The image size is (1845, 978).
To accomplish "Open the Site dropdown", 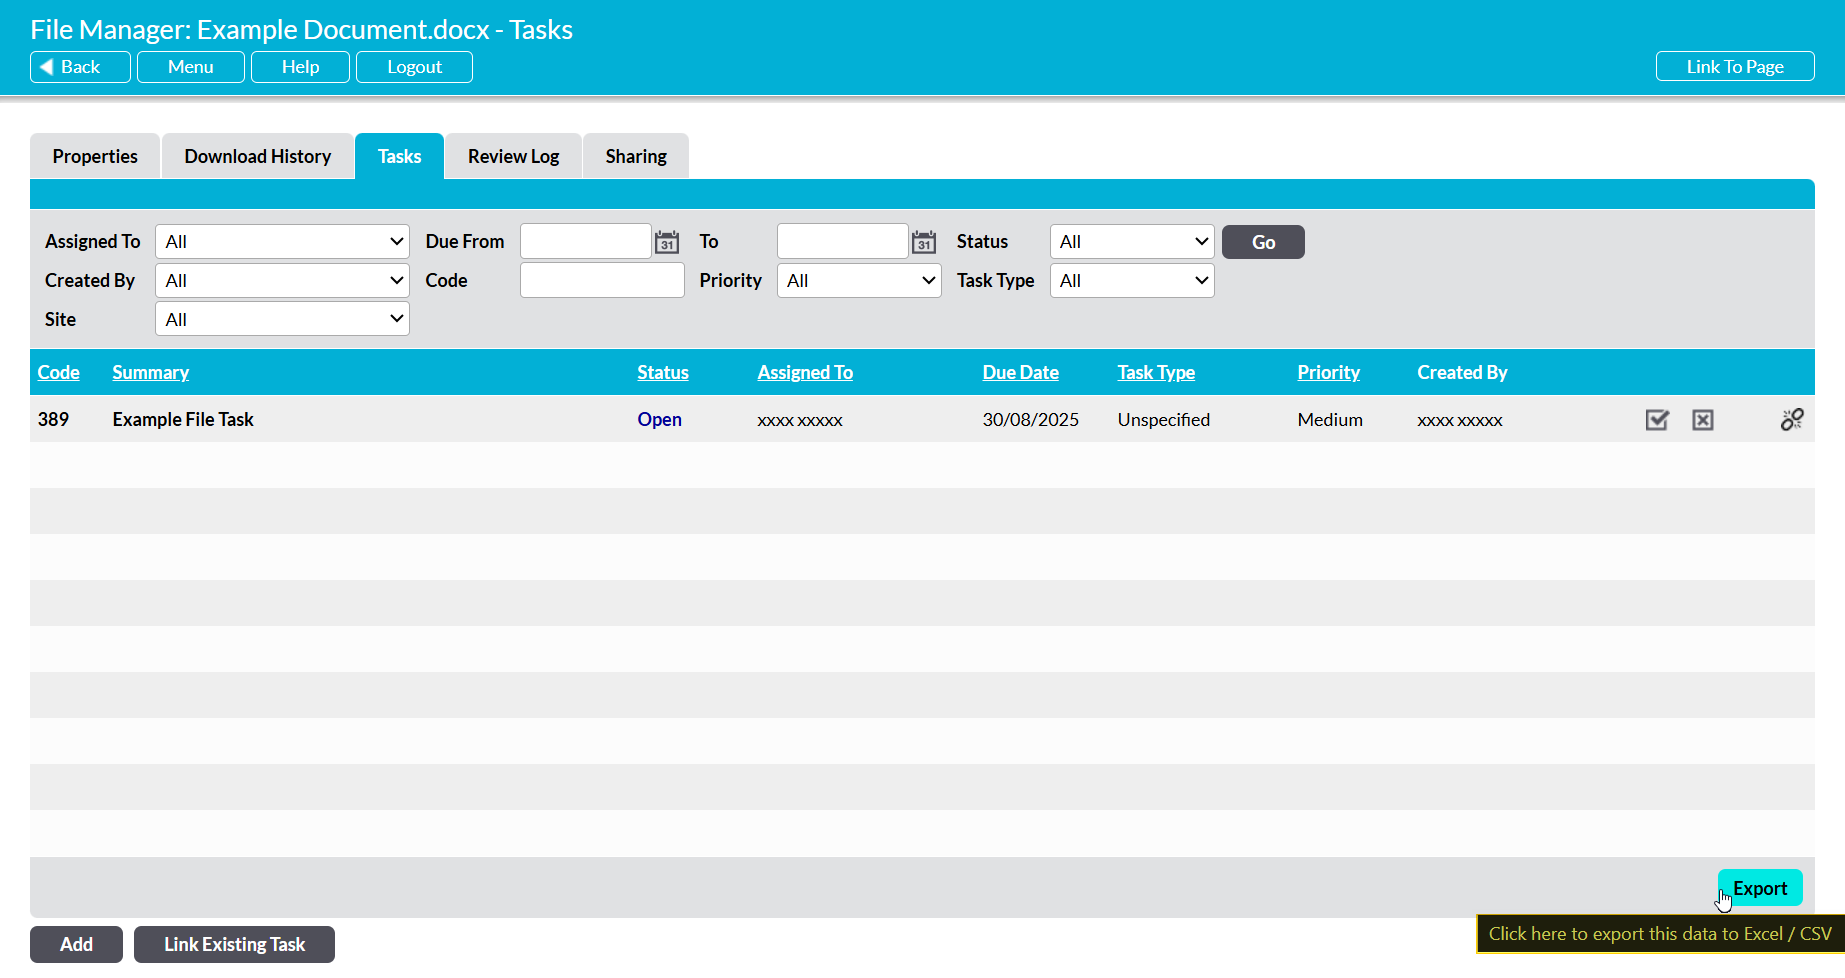I will click(282, 320).
